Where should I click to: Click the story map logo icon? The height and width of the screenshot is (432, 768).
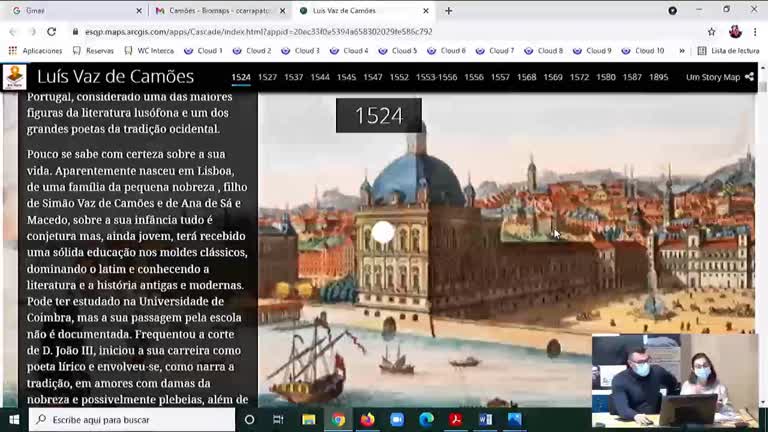point(15,76)
